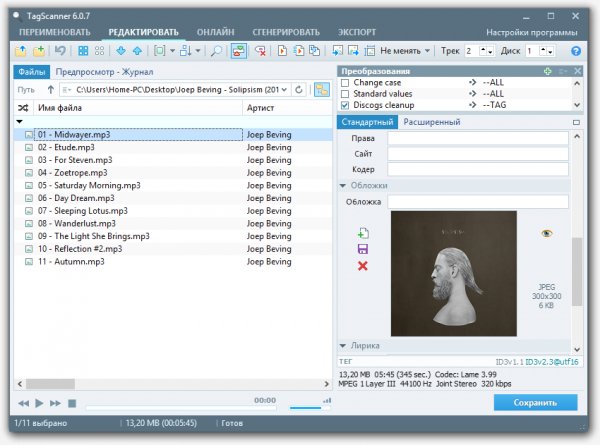Viewport: 600px width, 445px height.
Task: Move file down with the blue down arrow
Action: pos(121,51)
